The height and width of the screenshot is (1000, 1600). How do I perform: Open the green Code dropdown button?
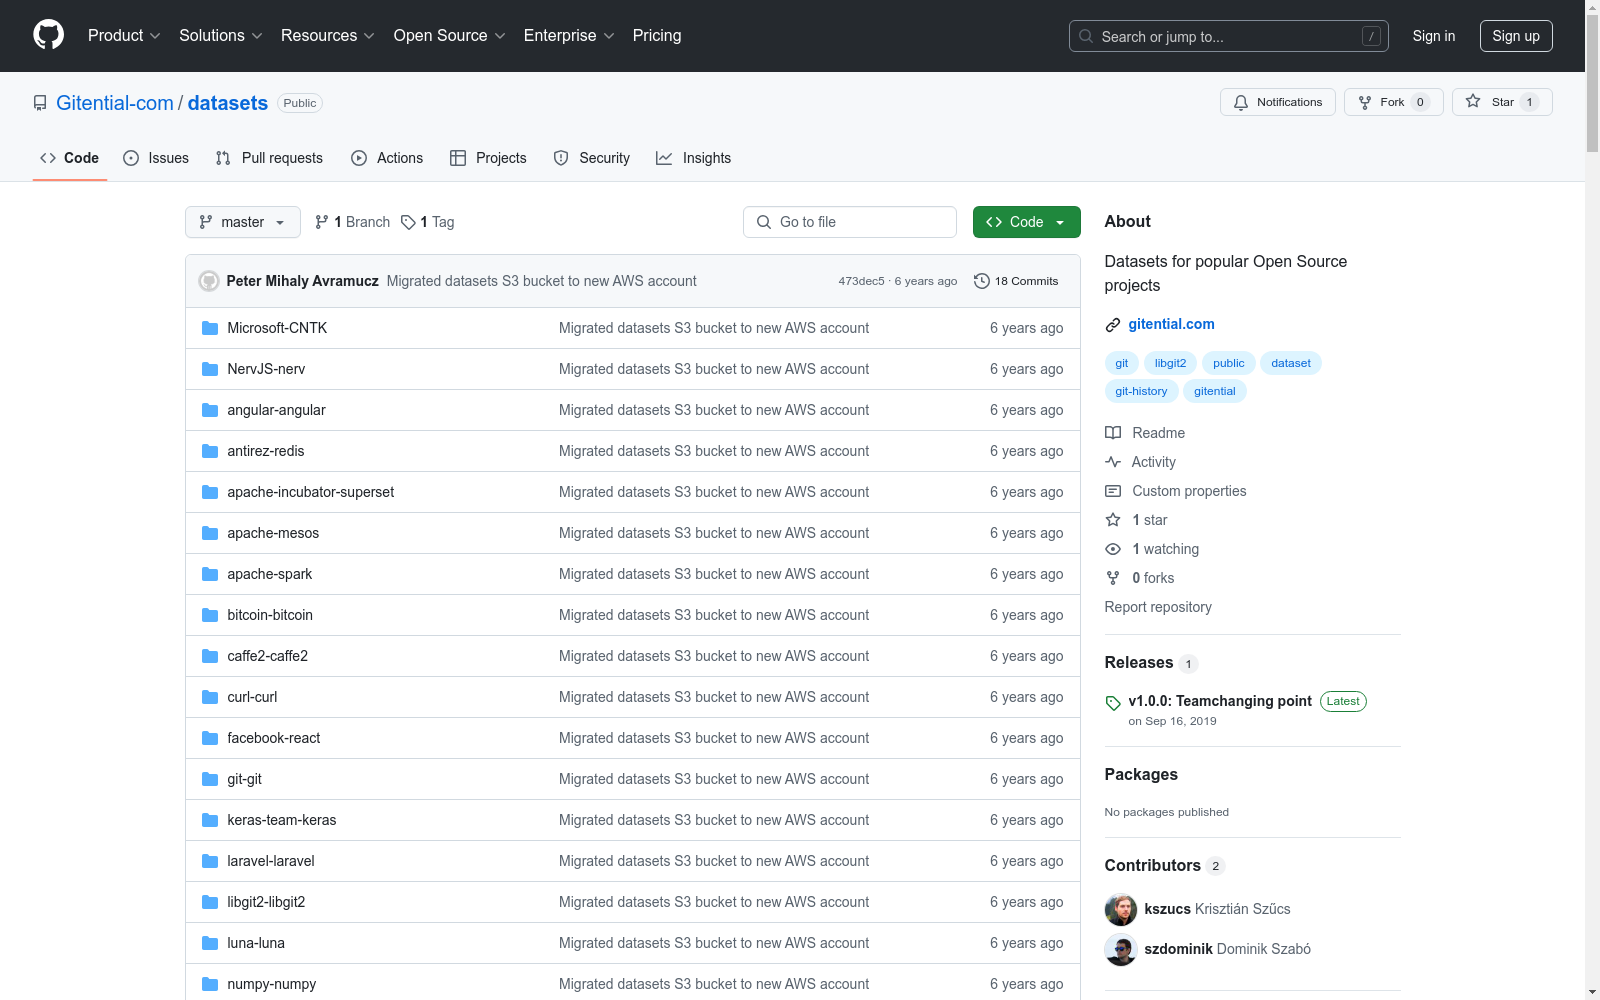coord(1027,222)
